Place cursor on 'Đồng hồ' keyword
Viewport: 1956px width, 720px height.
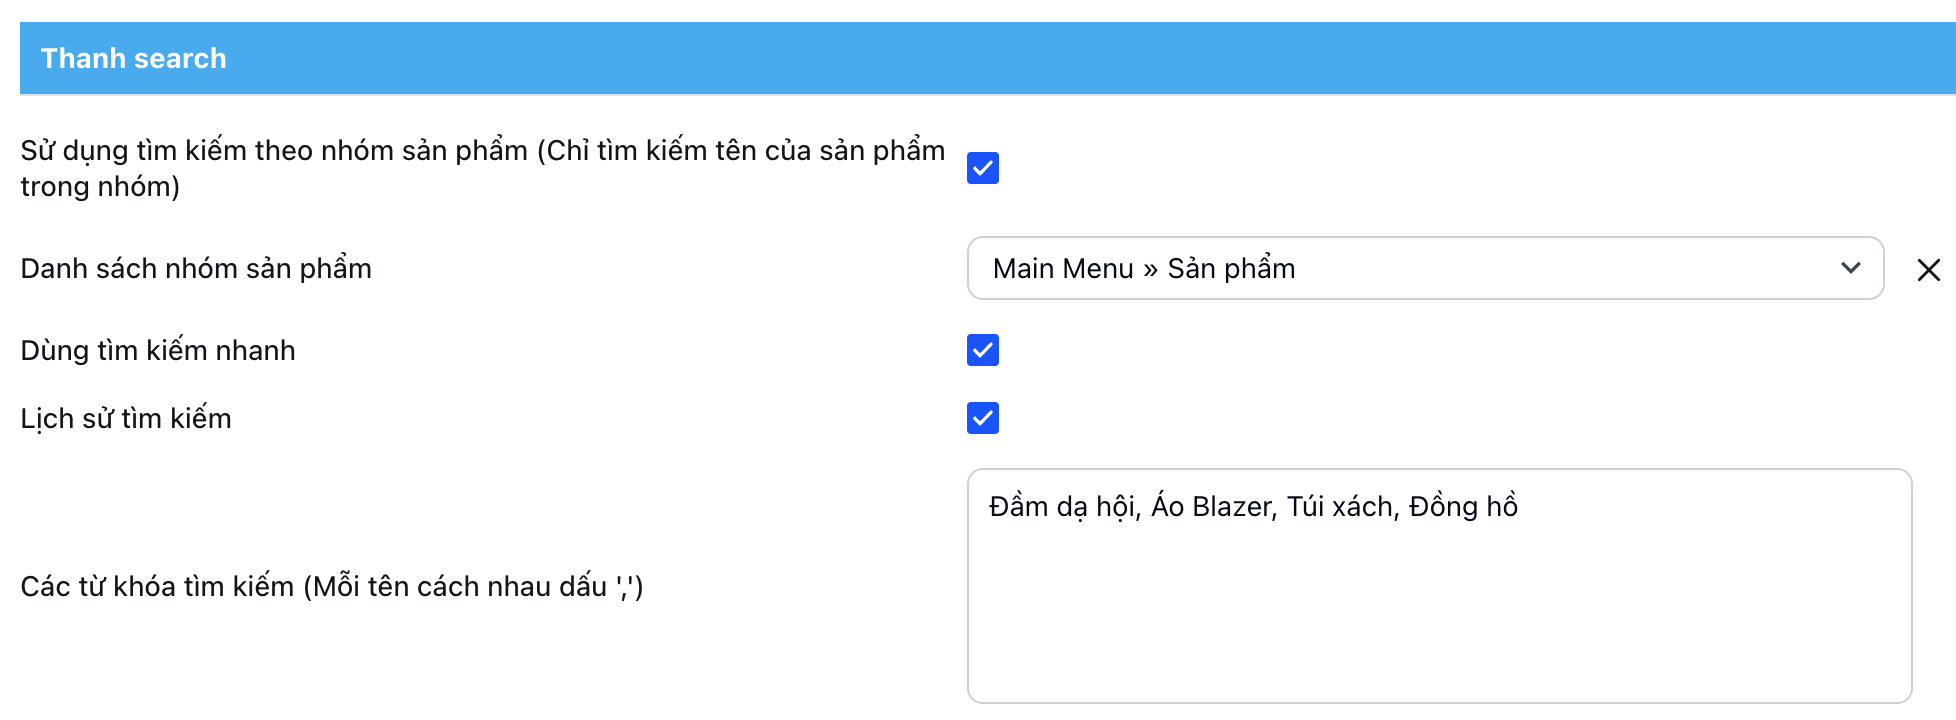pos(1463,507)
